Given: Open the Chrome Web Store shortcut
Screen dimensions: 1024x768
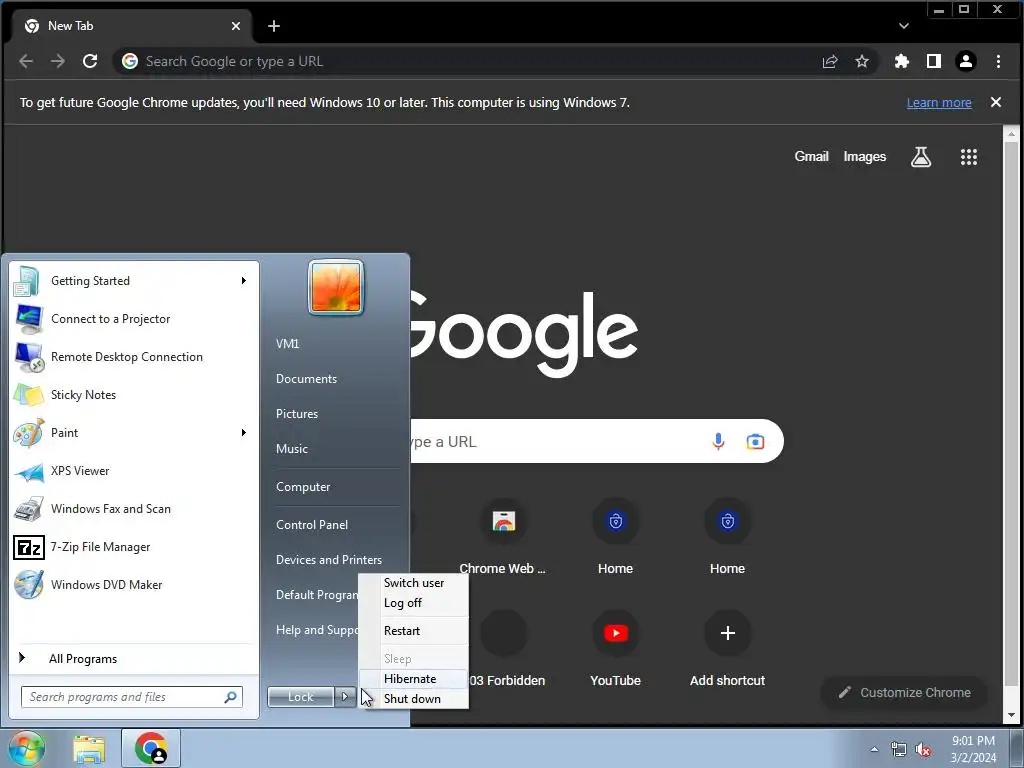Looking at the screenshot, I should point(503,537).
